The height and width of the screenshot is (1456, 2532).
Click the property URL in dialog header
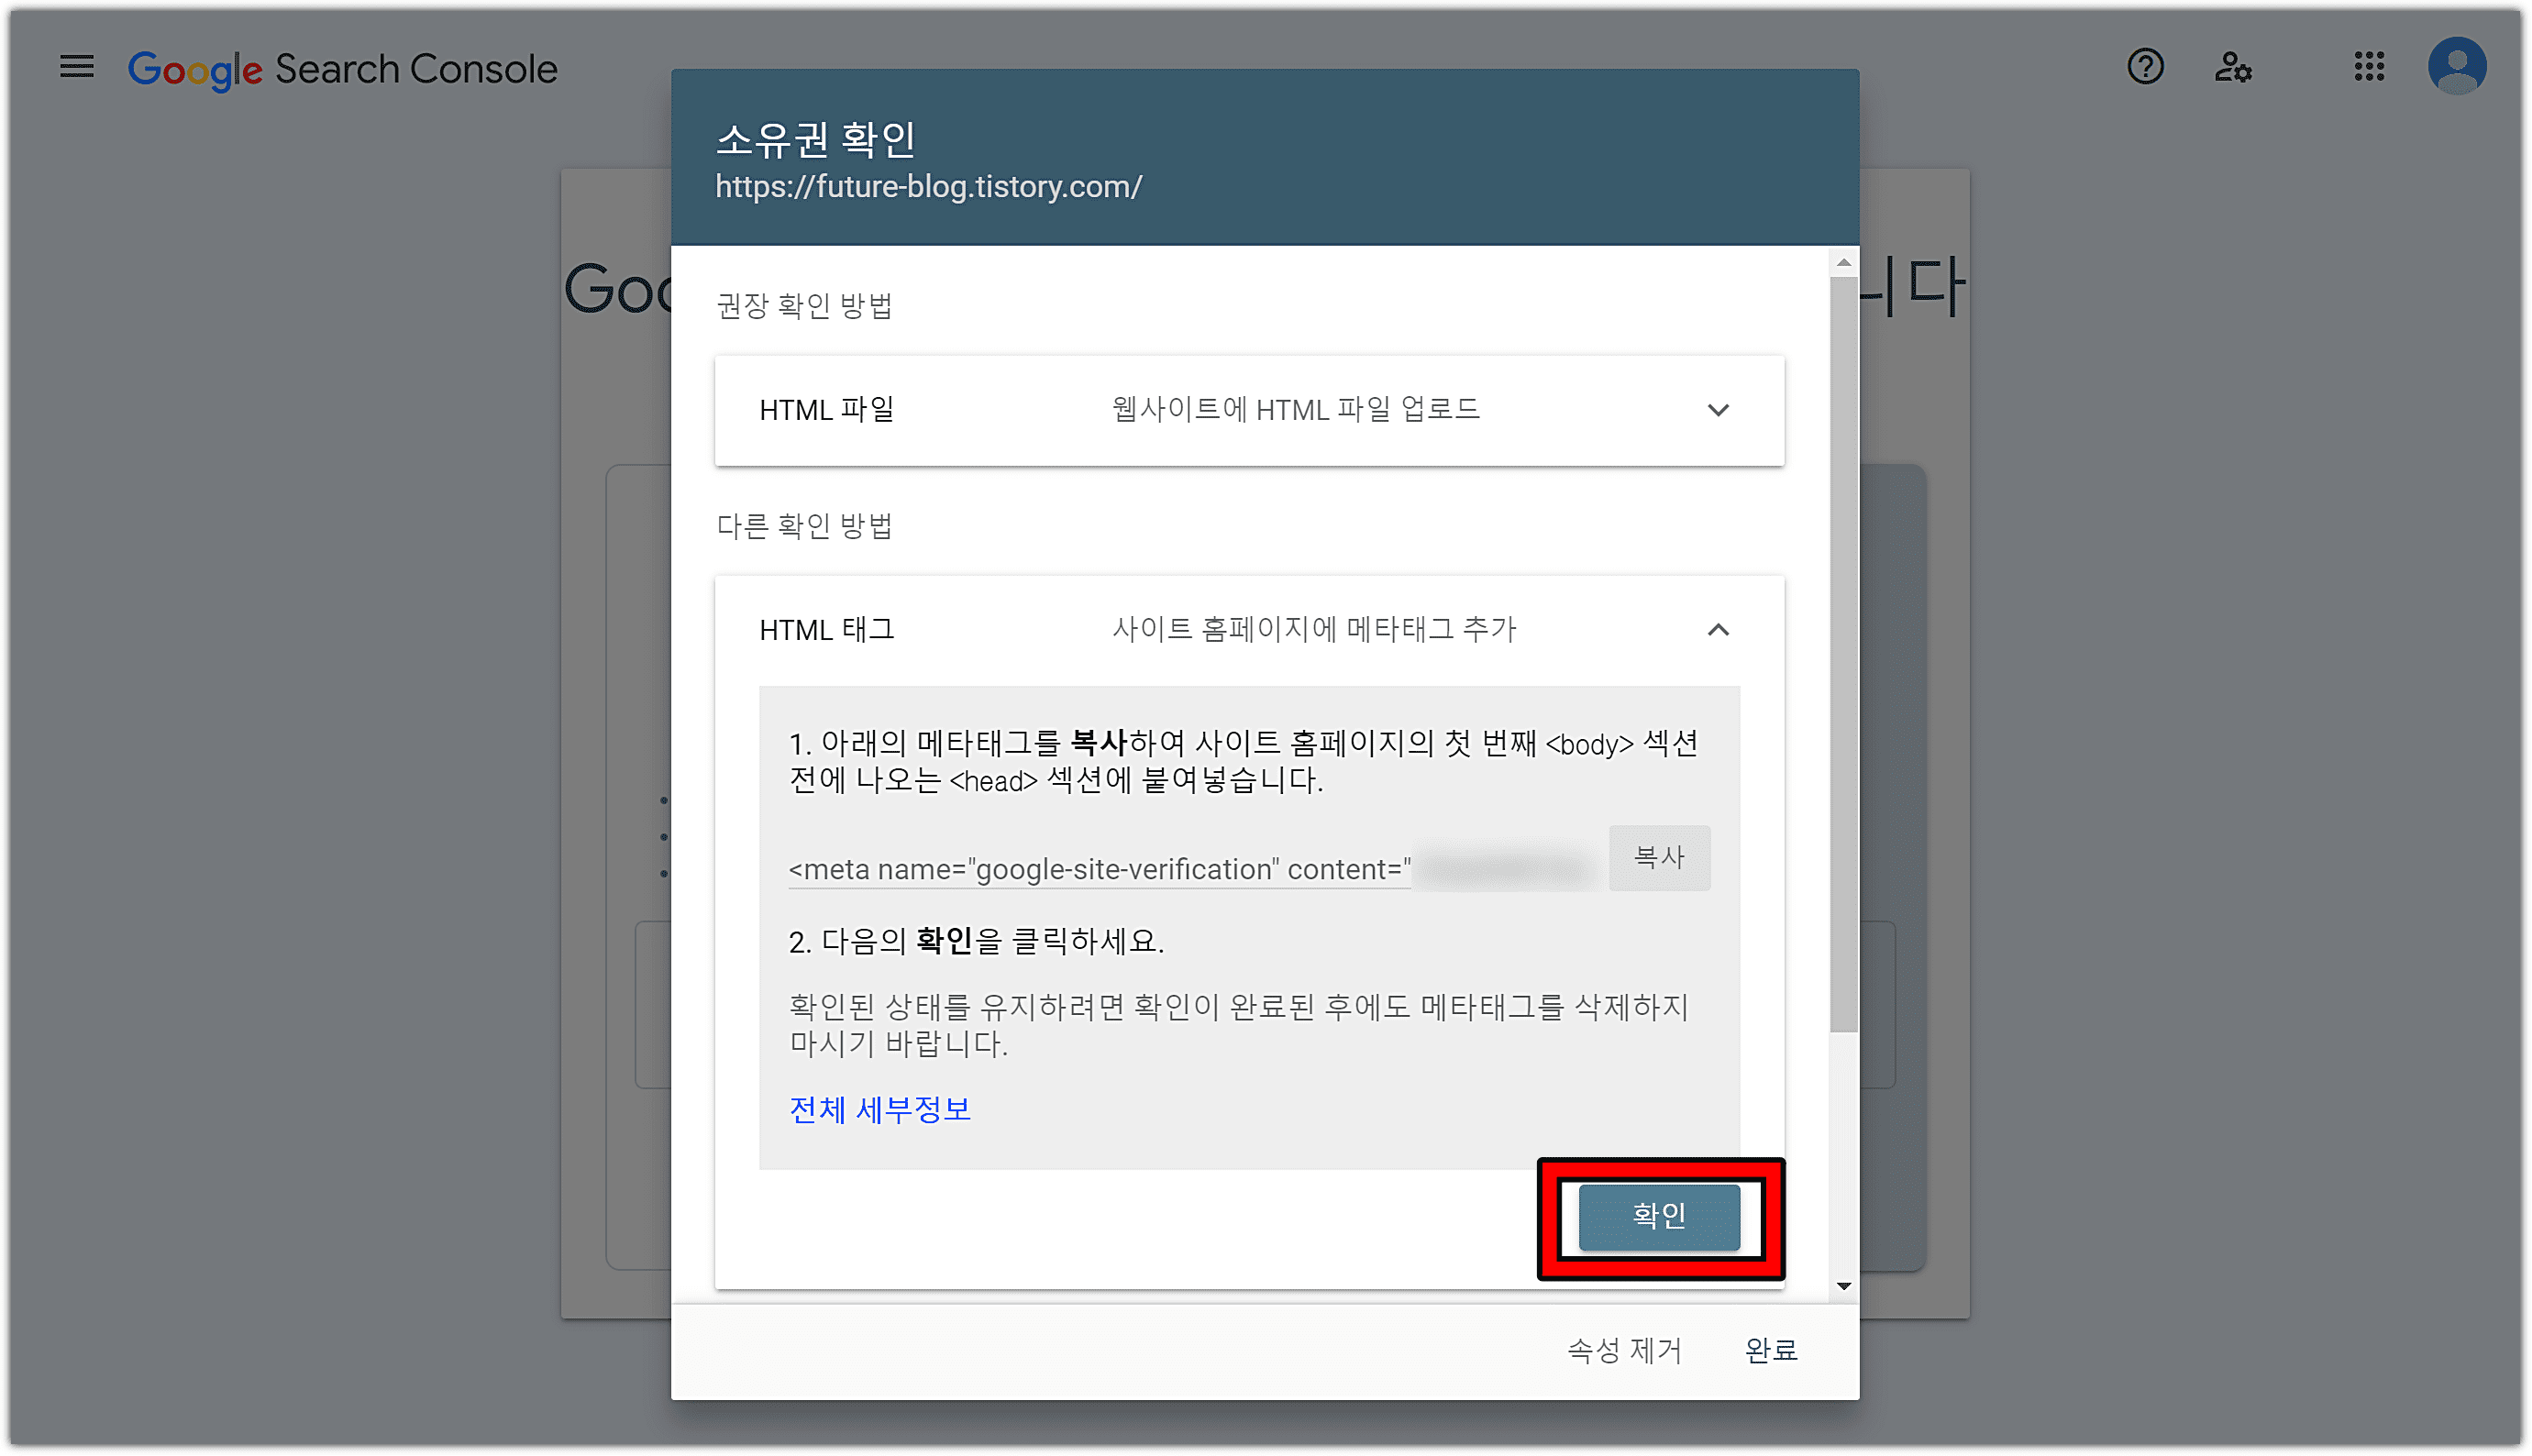[928, 187]
